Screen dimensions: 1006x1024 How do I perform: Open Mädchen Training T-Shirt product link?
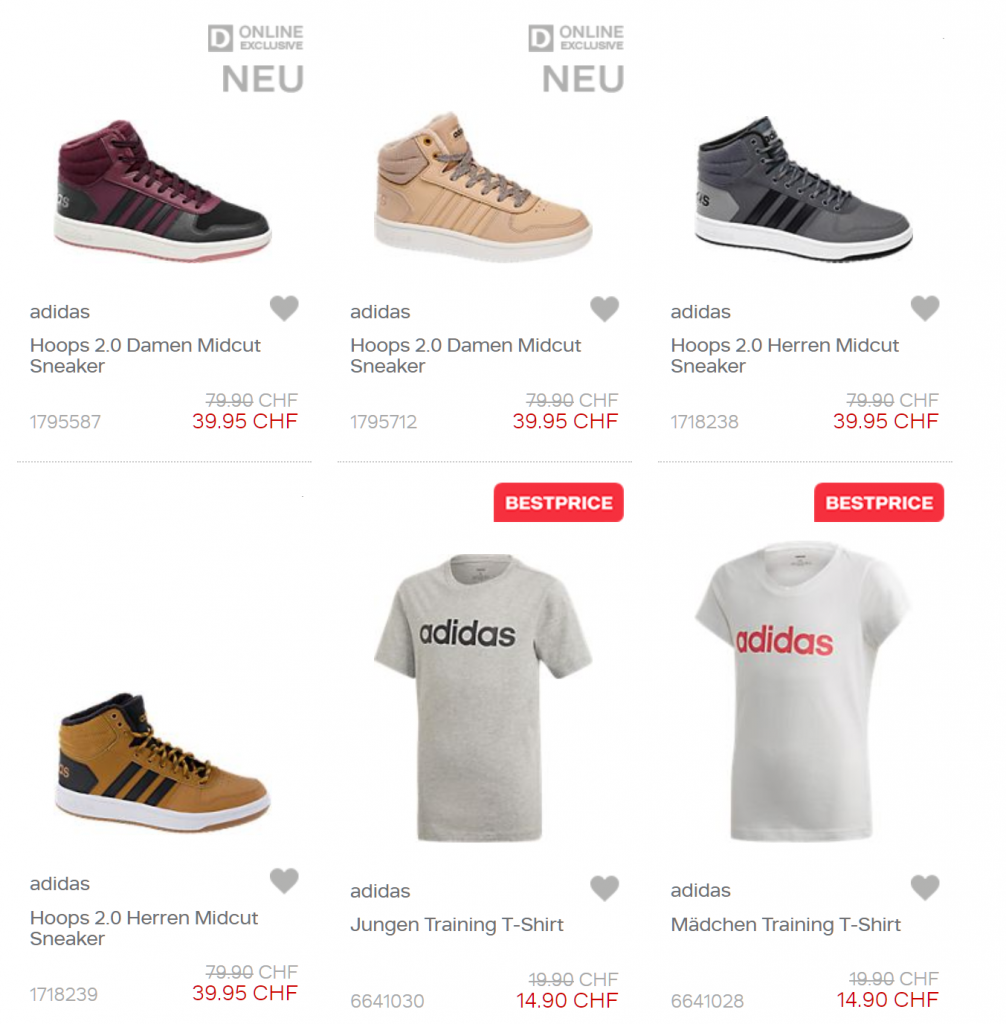pos(786,925)
